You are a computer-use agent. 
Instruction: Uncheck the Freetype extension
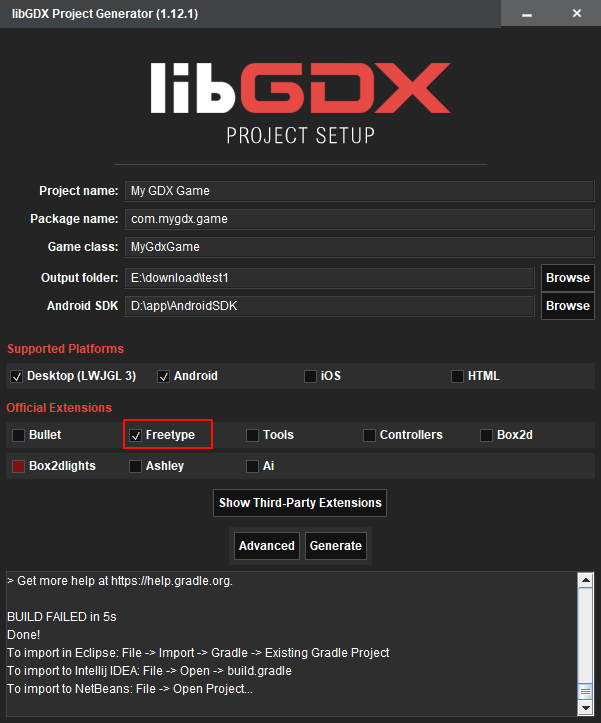[136, 436]
